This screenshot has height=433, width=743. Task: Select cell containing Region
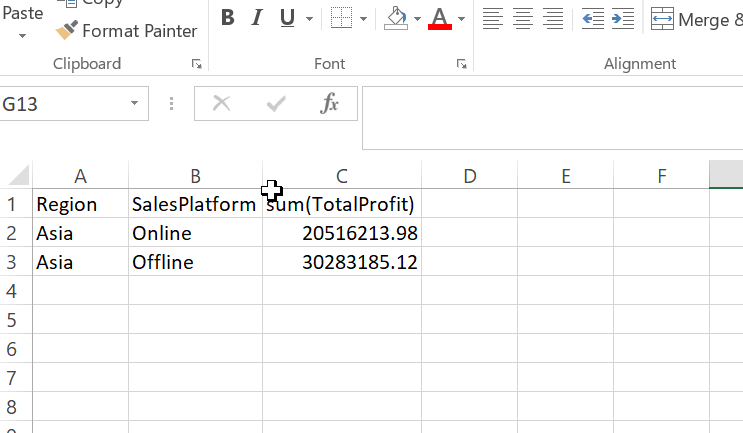click(81, 204)
